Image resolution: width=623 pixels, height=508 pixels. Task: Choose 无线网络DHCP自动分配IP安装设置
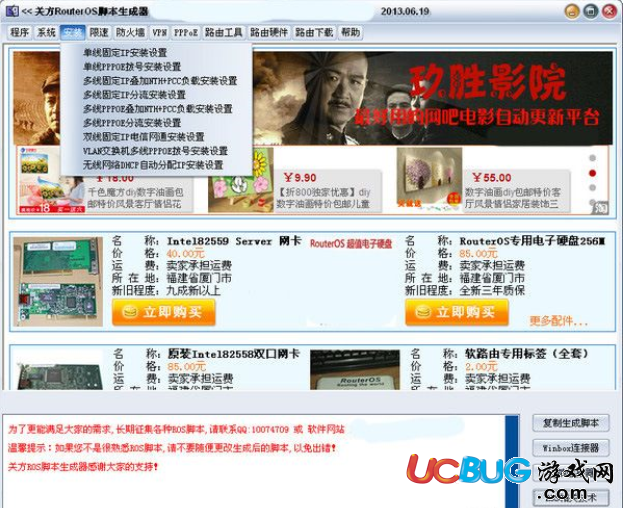(x=153, y=165)
